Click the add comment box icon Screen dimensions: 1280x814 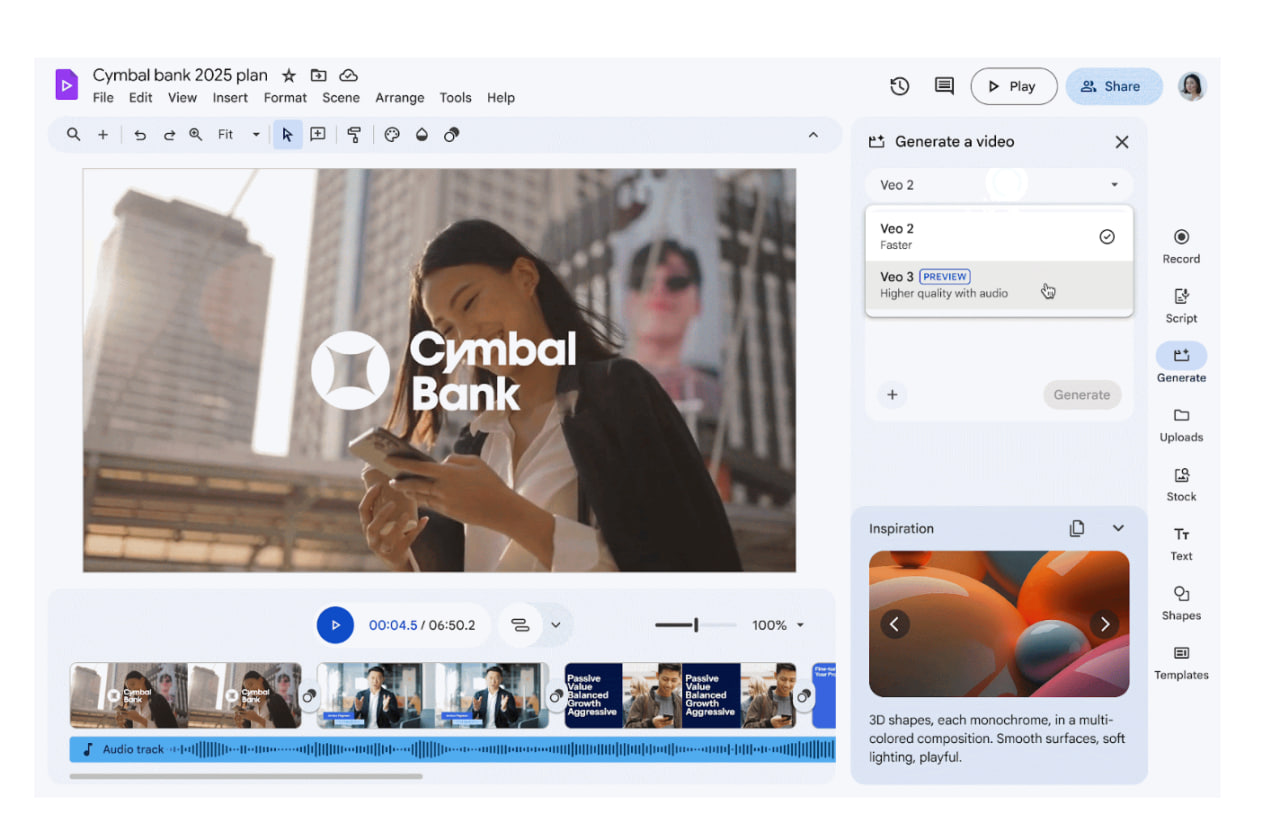click(x=318, y=134)
